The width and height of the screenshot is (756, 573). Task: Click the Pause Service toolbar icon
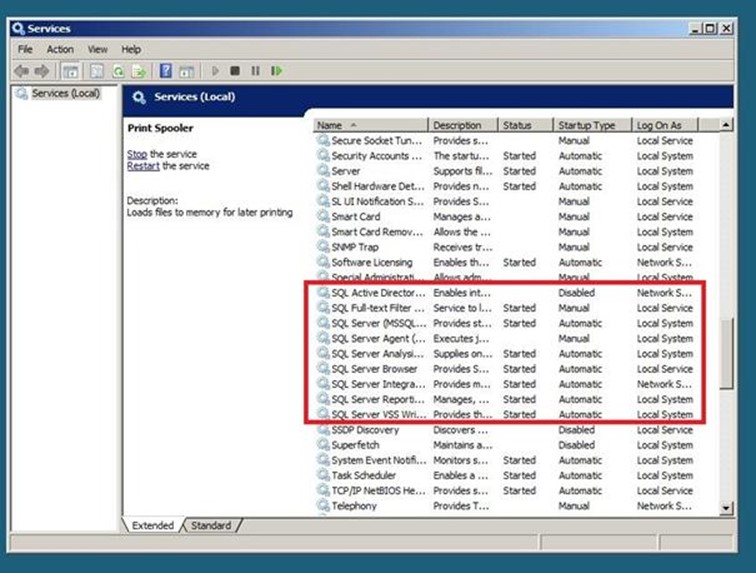(x=255, y=71)
